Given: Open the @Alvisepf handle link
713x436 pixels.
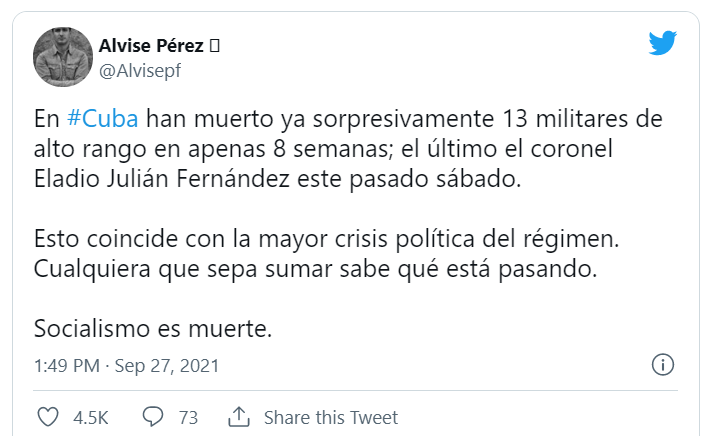Looking at the screenshot, I should pyautogui.click(x=139, y=70).
